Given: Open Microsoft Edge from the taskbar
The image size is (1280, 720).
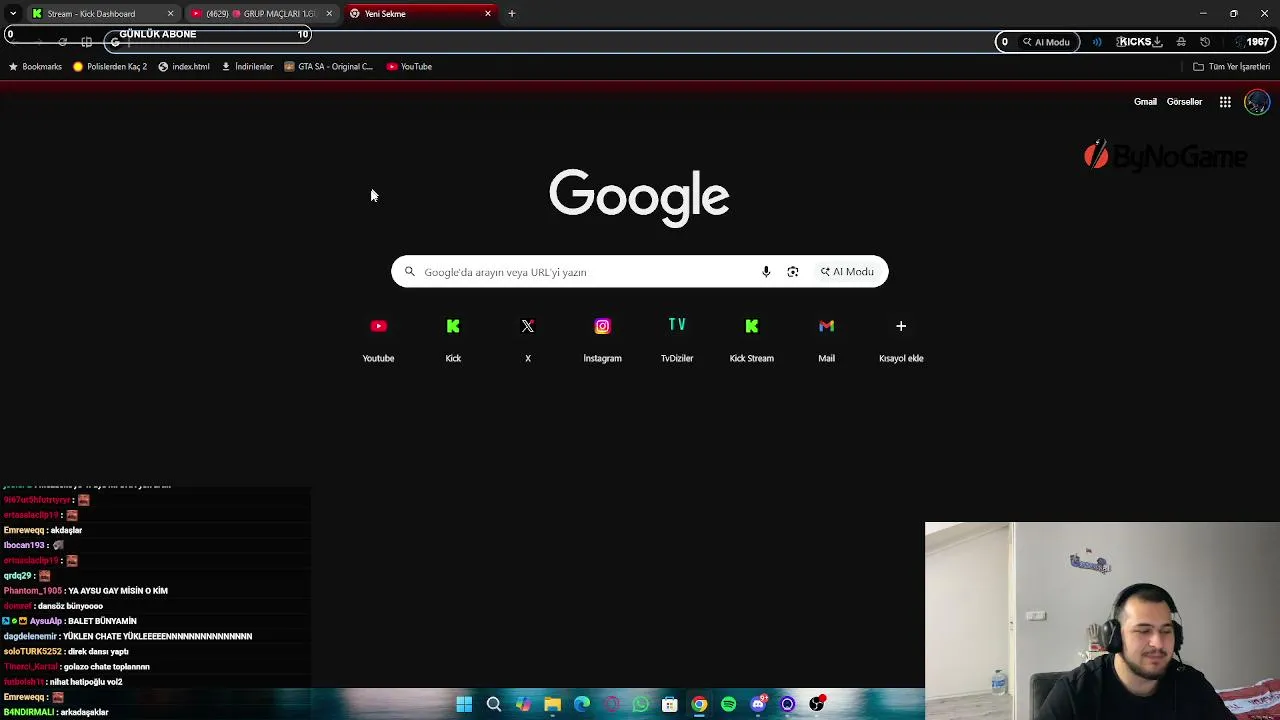Looking at the screenshot, I should [582, 704].
